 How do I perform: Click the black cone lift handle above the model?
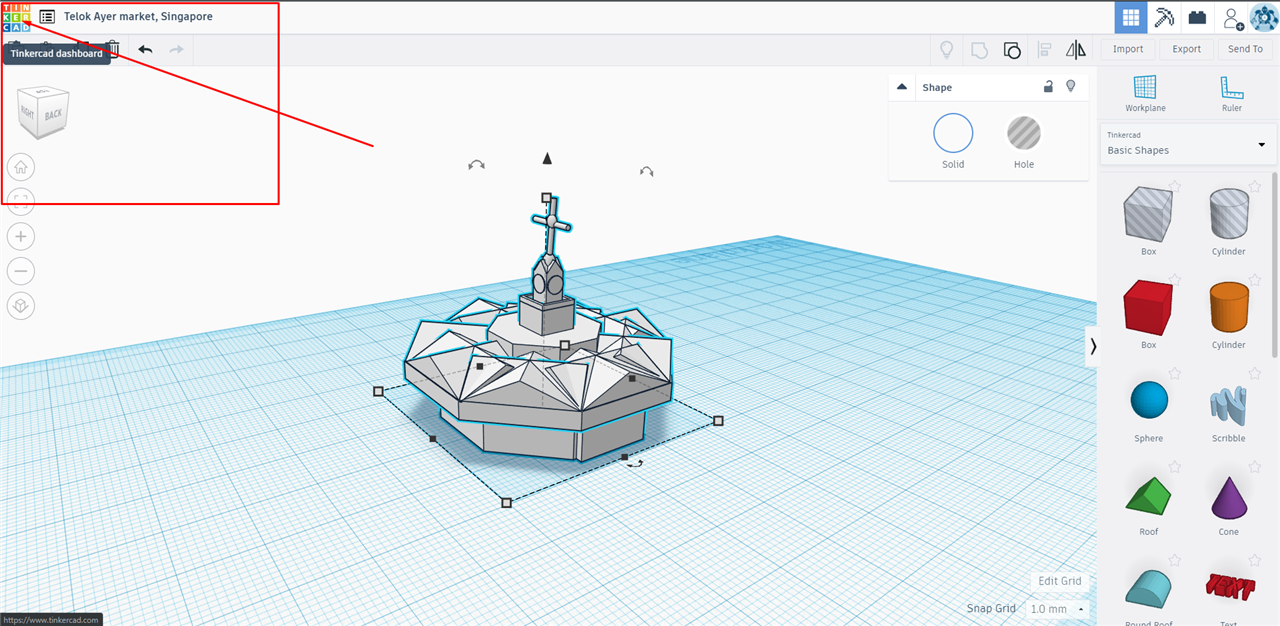coord(547,158)
